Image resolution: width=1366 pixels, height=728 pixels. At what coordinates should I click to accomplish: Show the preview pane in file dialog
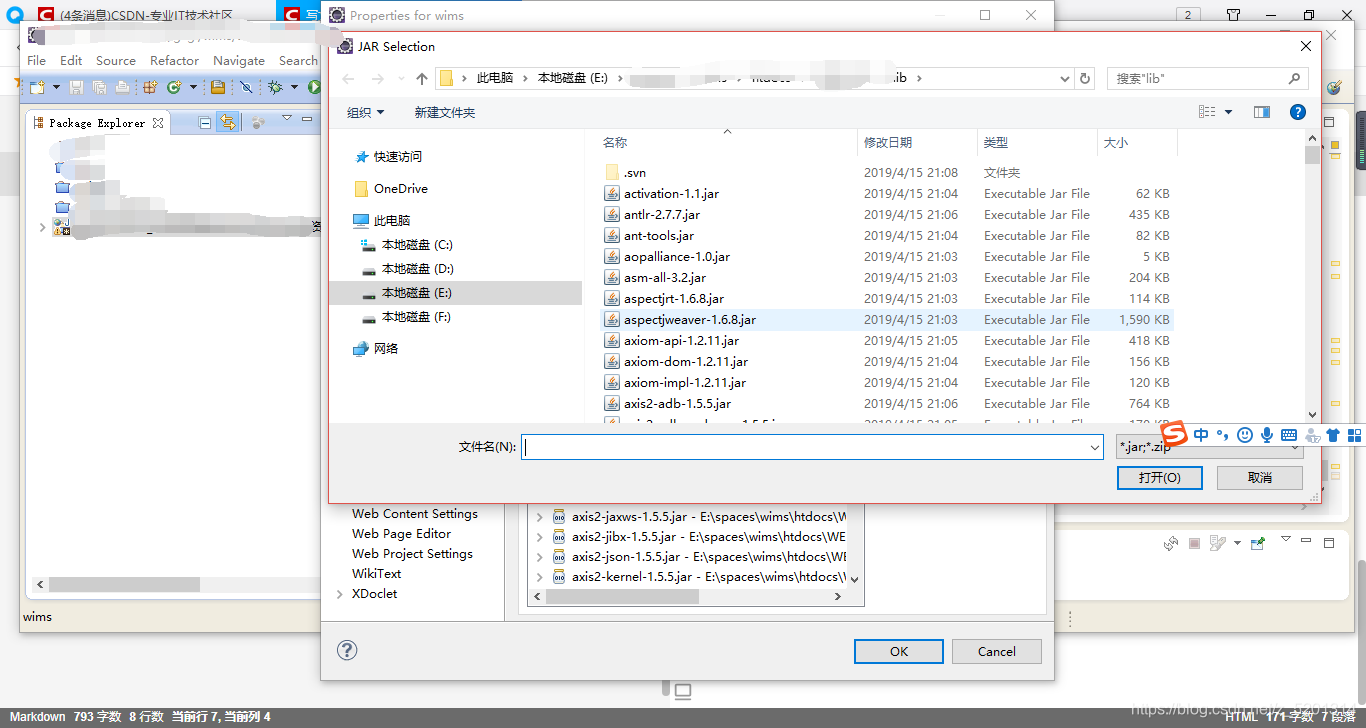coord(1262,112)
